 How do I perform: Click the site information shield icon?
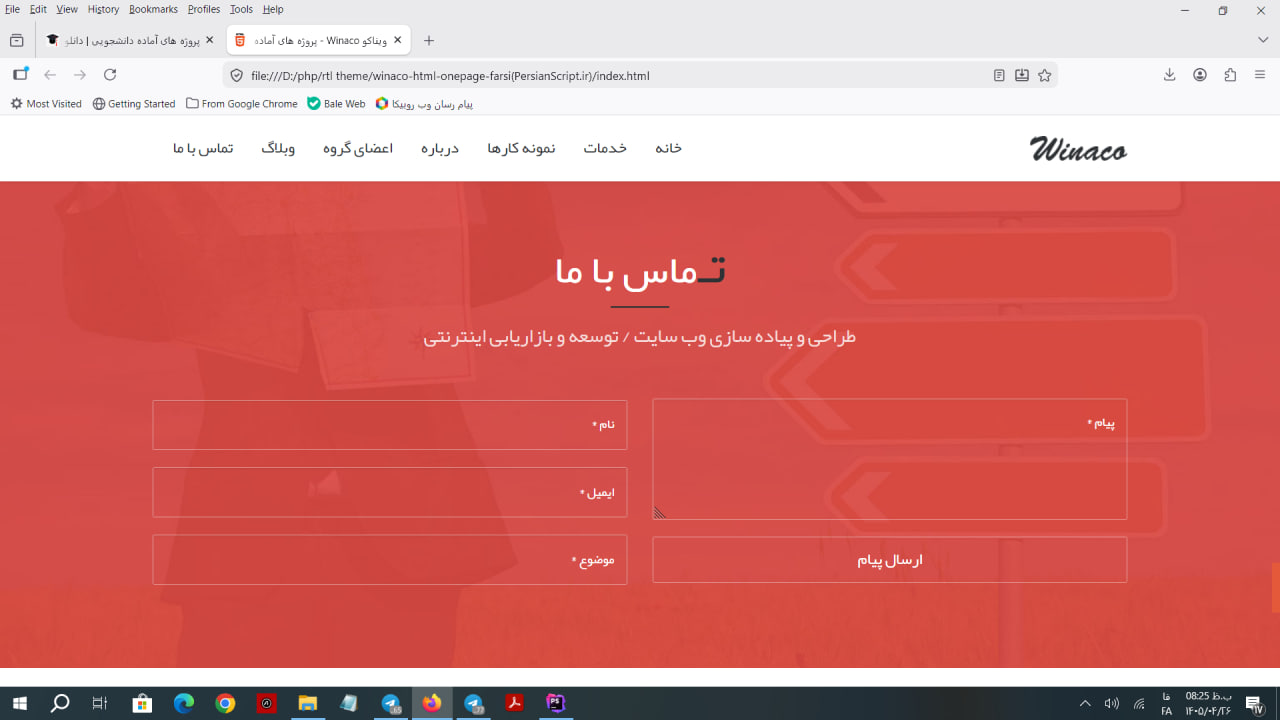[237, 75]
